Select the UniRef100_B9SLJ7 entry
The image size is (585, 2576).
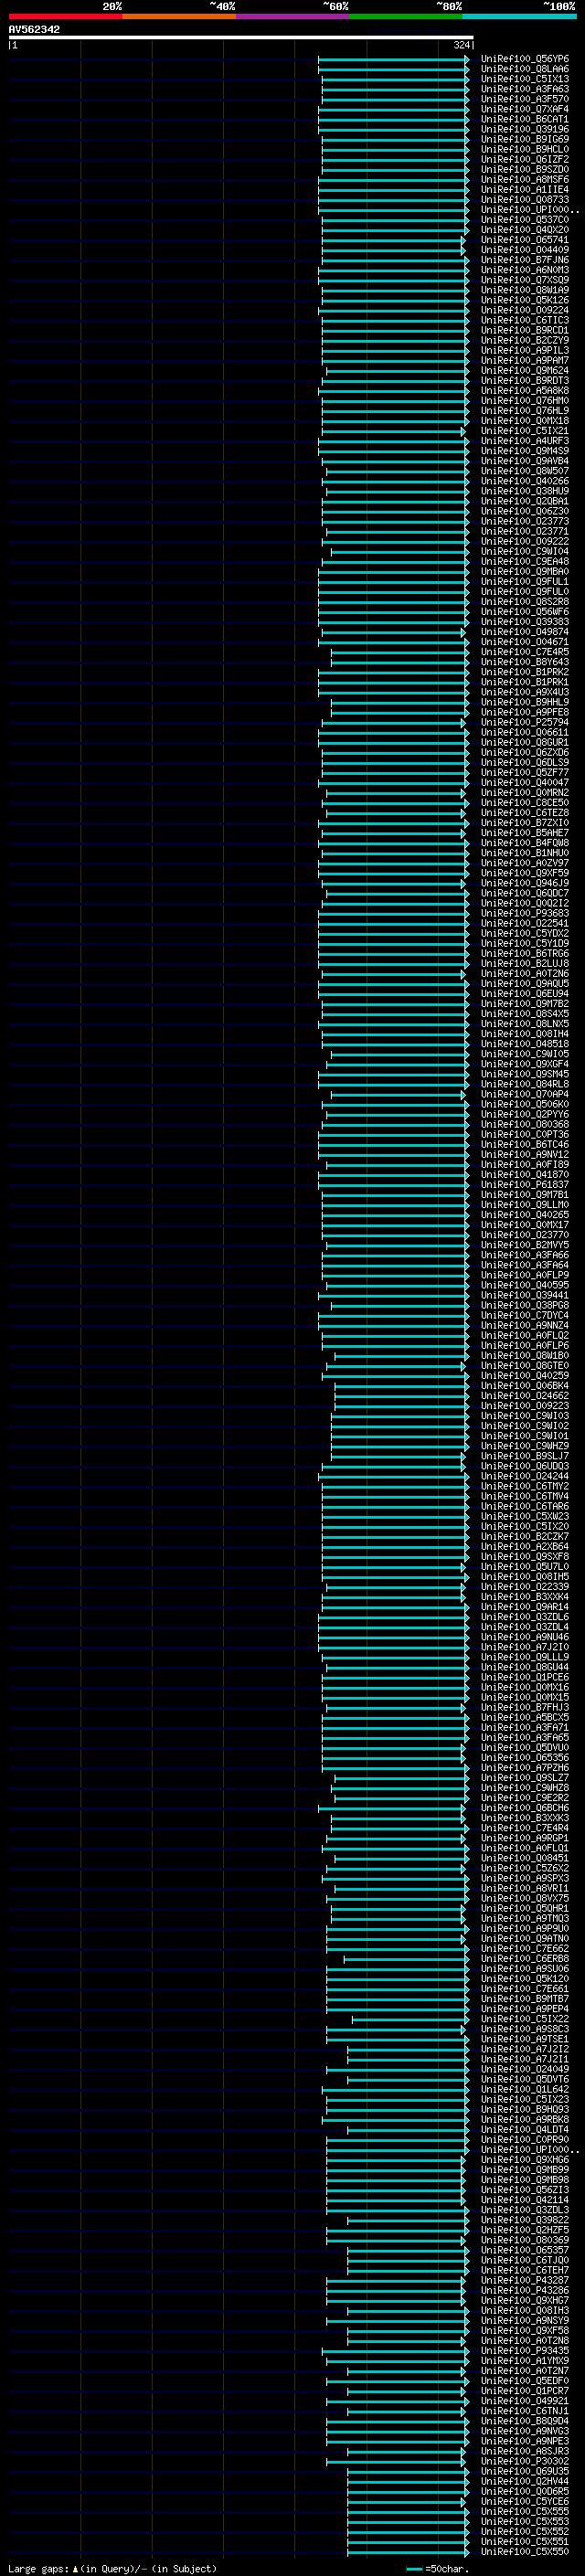pyautogui.click(x=525, y=1455)
